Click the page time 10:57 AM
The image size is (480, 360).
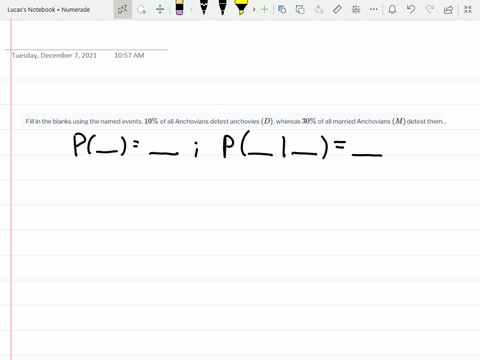click(x=129, y=55)
